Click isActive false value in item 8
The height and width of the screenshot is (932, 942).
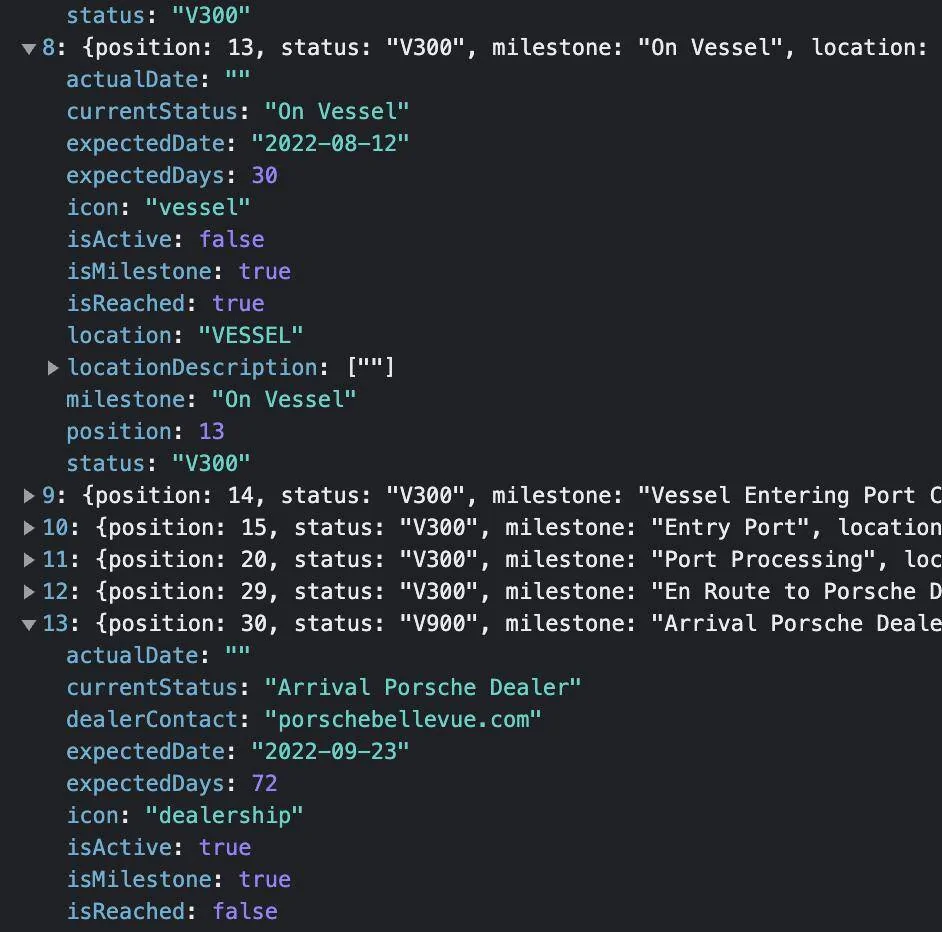click(x=231, y=239)
